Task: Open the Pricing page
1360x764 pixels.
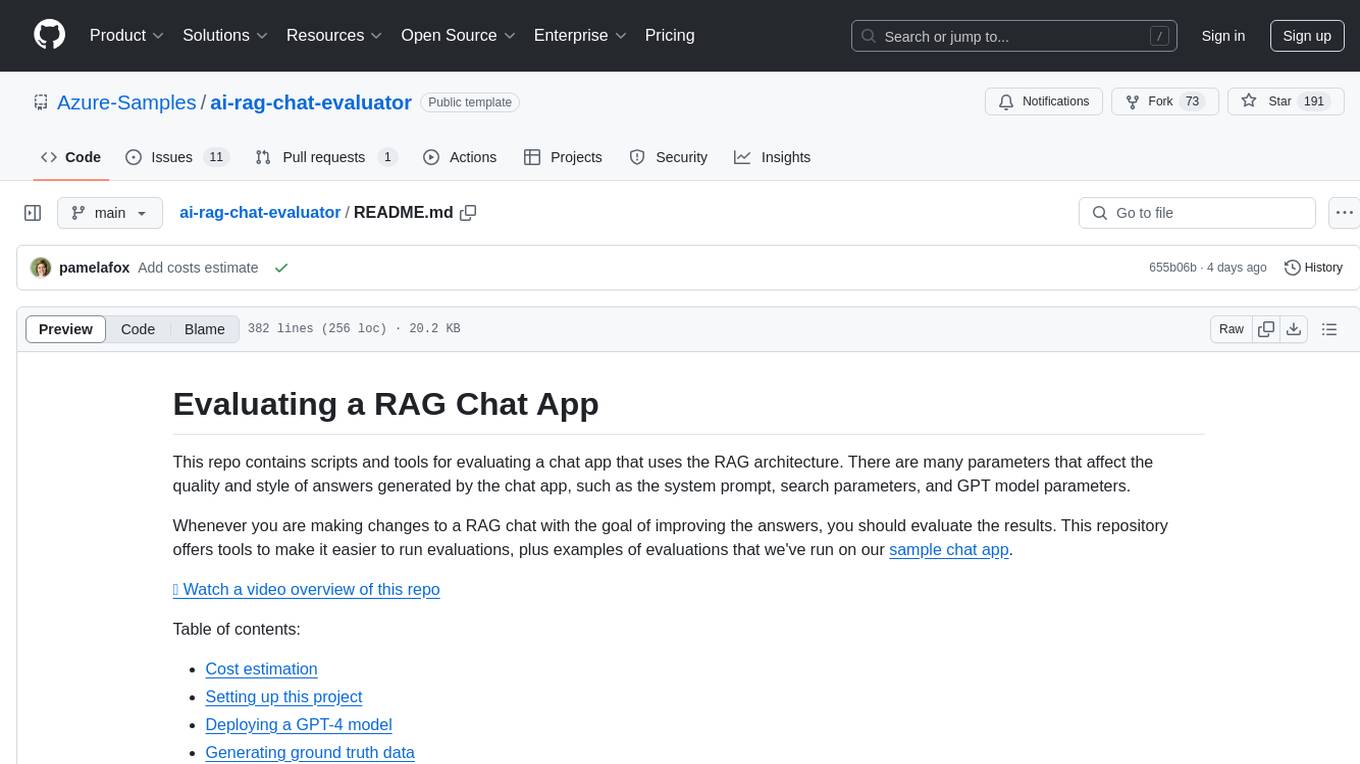Action: [x=670, y=35]
